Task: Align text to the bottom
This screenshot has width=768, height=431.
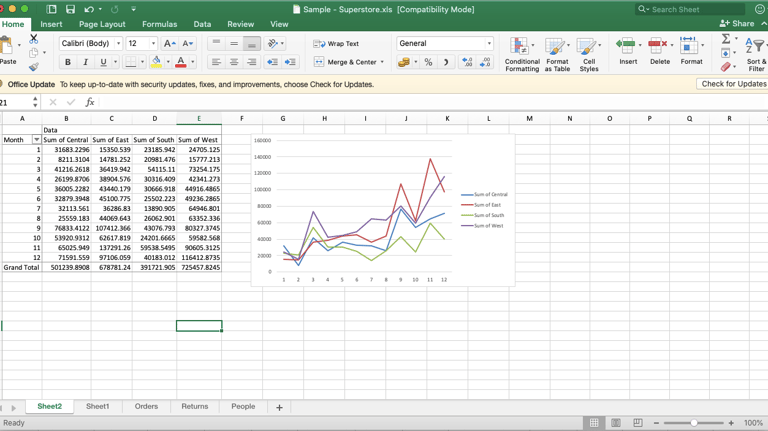Action: [x=252, y=44]
